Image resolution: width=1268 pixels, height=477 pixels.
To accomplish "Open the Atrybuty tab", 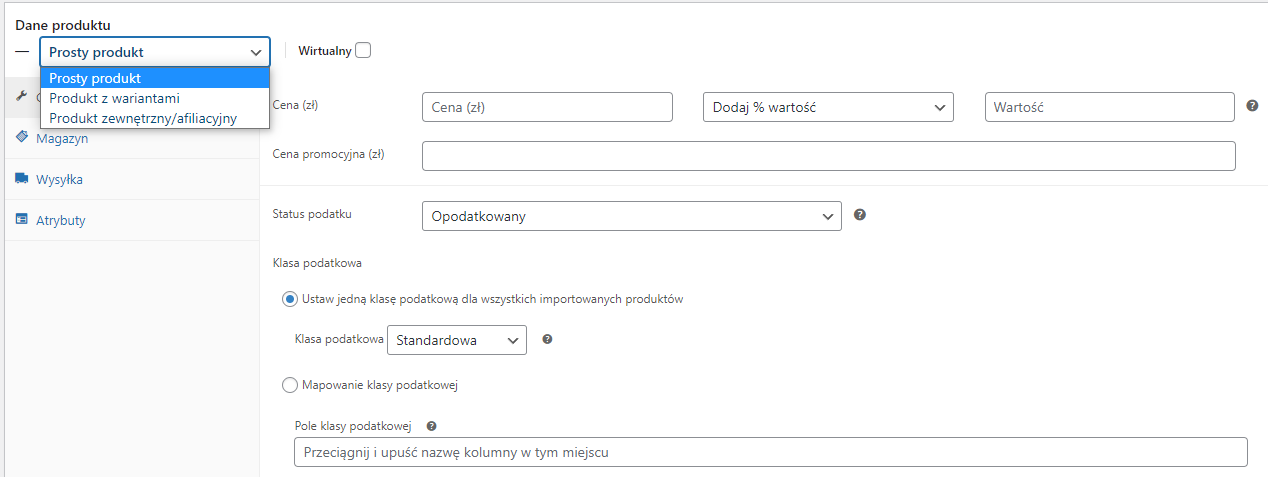I will [131, 220].
